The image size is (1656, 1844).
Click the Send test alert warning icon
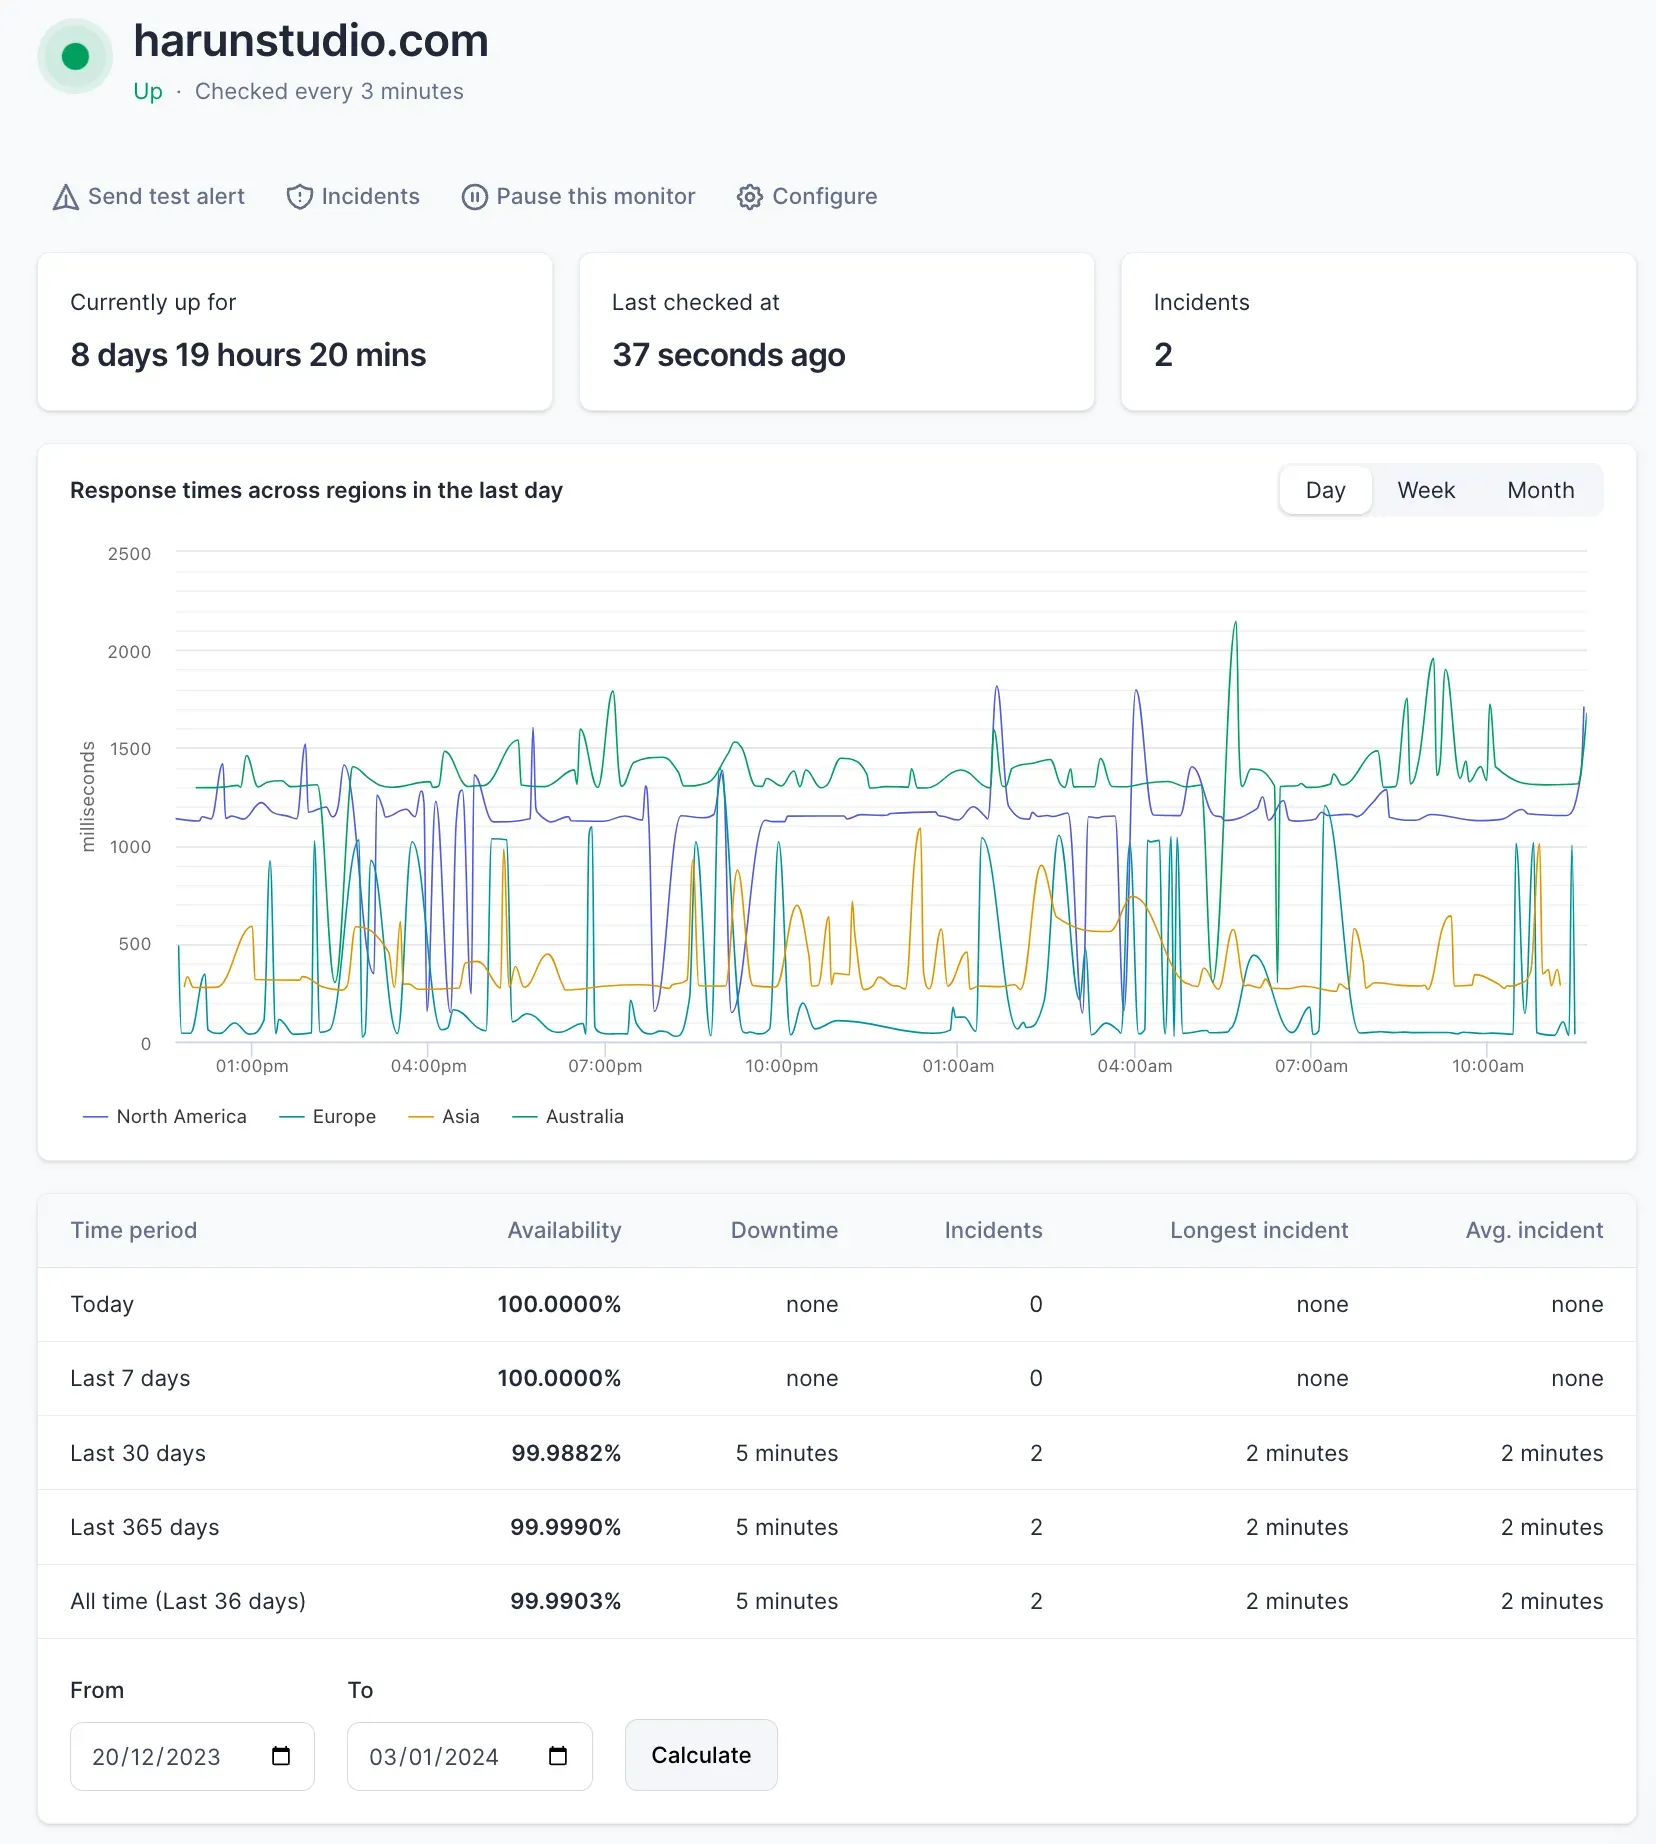[x=64, y=197]
